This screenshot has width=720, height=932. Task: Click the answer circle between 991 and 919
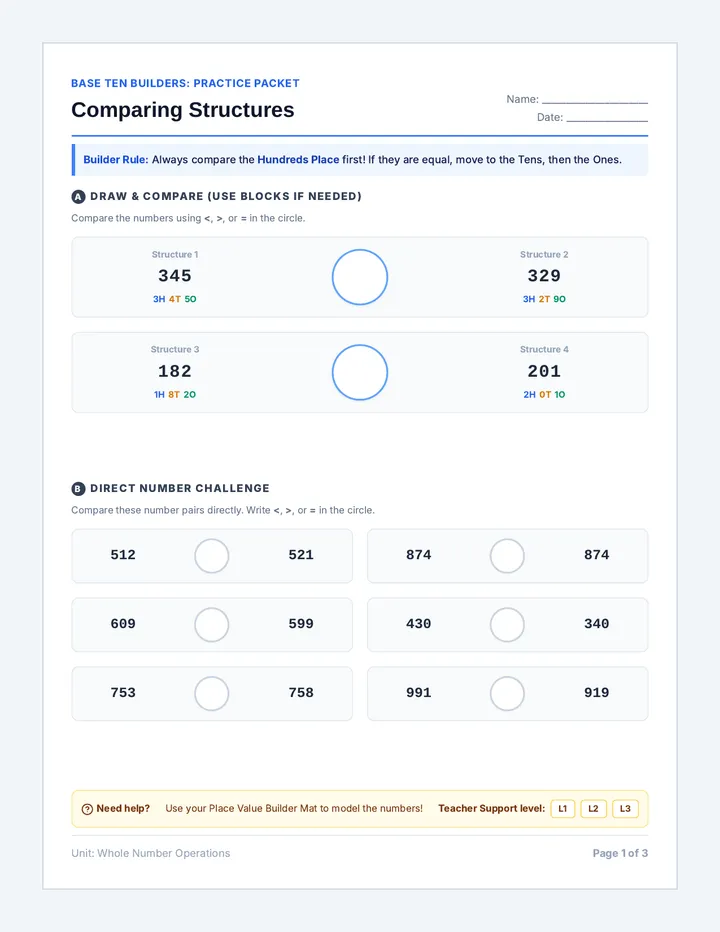[507, 694]
